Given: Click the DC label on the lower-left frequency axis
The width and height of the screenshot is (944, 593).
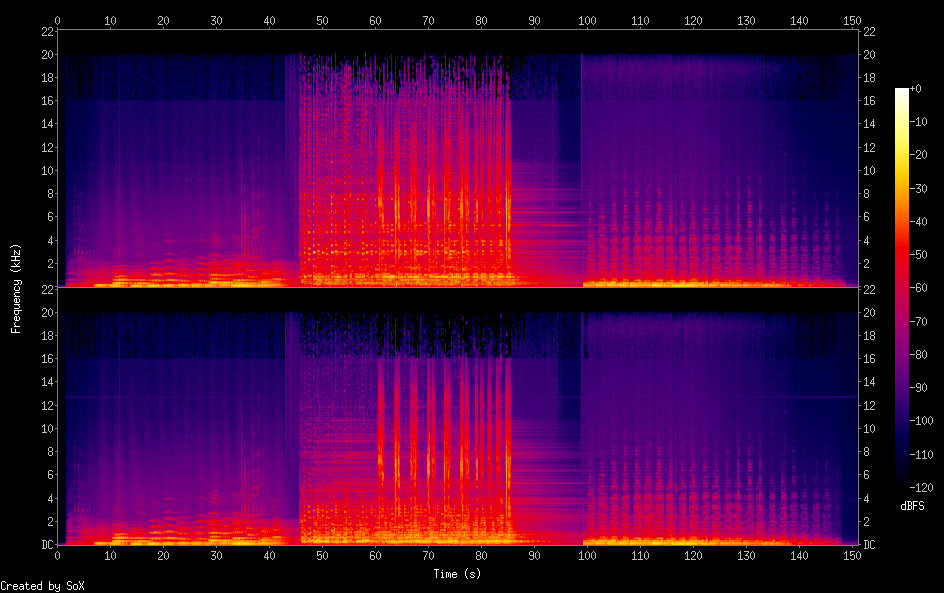Looking at the screenshot, I should point(45,545).
